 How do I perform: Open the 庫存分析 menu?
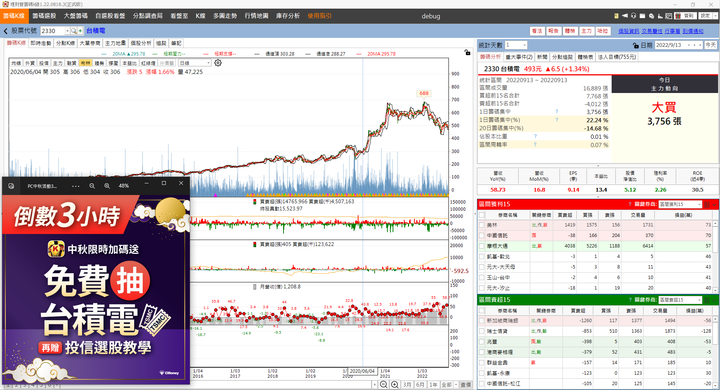[x=288, y=16]
